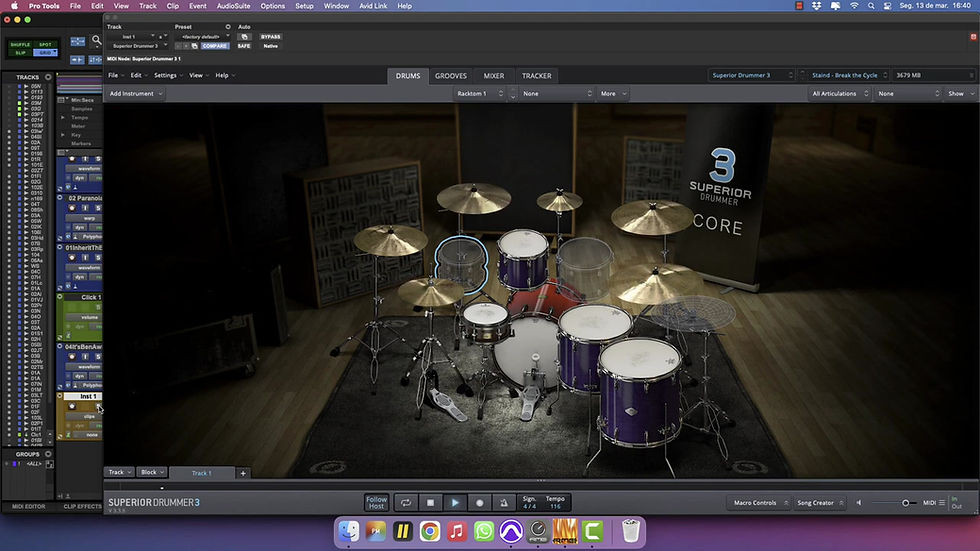Click the loop button in Superior Drummer transport
This screenshot has height=551, width=980.
(406, 502)
